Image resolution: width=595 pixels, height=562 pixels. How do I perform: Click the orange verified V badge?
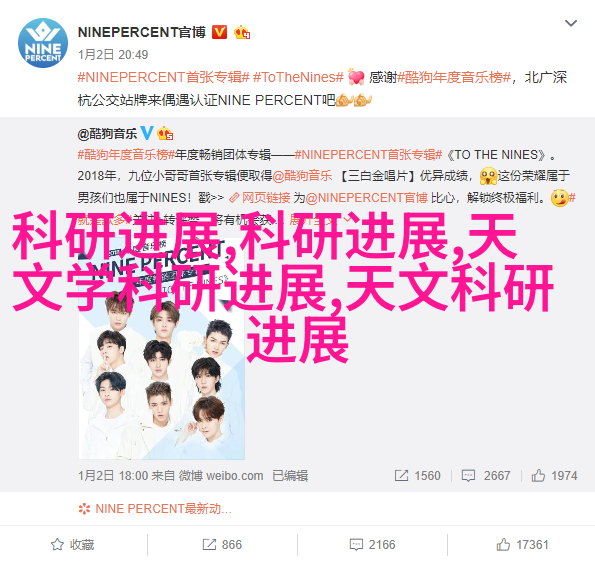(219, 32)
